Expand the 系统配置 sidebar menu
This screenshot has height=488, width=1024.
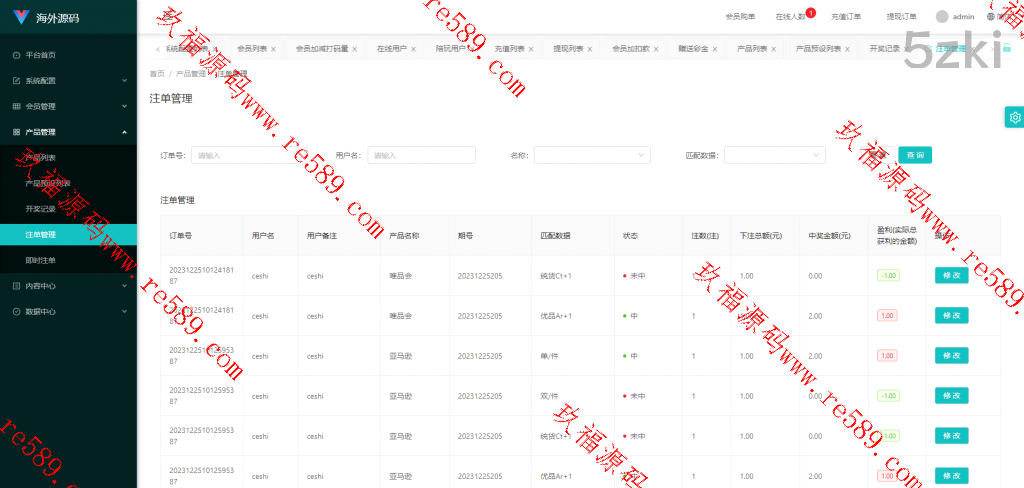pos(68,81)
